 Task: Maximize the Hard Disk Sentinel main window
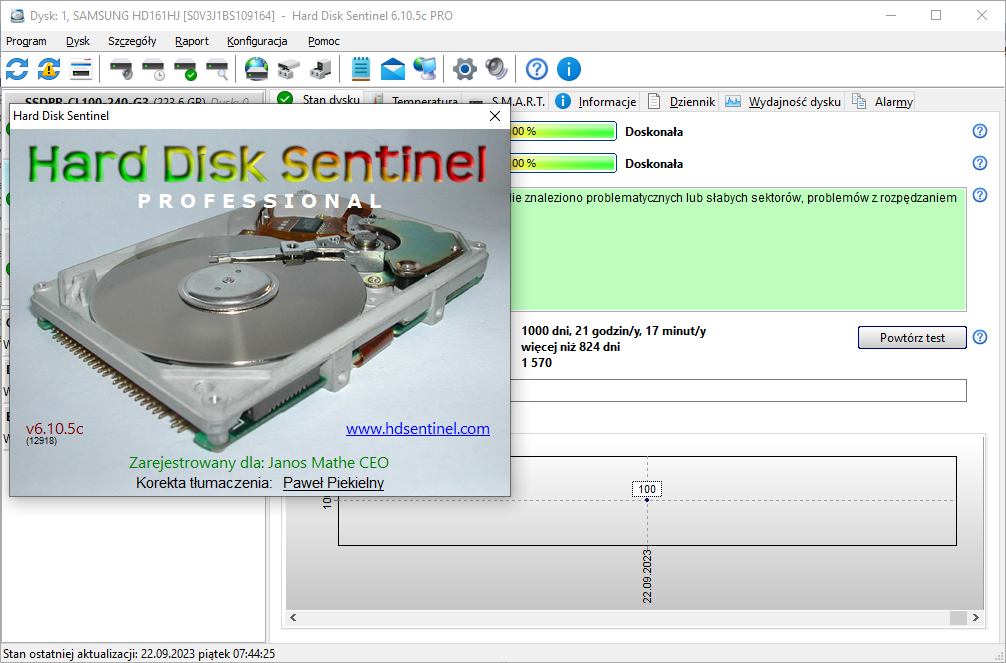click(x=936, y=15)
